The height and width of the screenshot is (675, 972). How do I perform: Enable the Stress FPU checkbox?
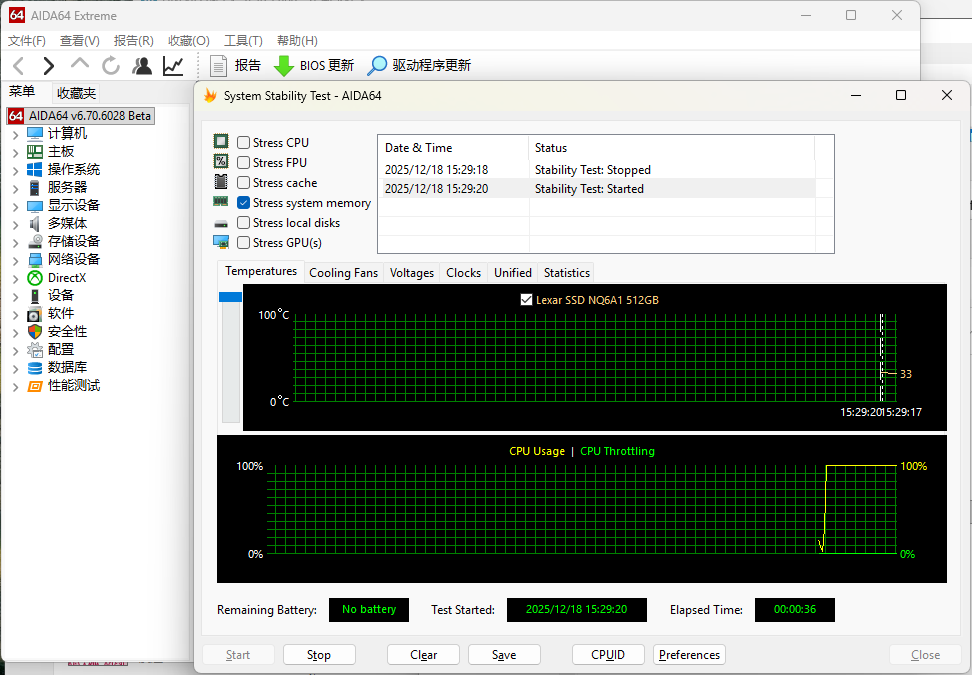pyautogui.click(x=244, y=162)
